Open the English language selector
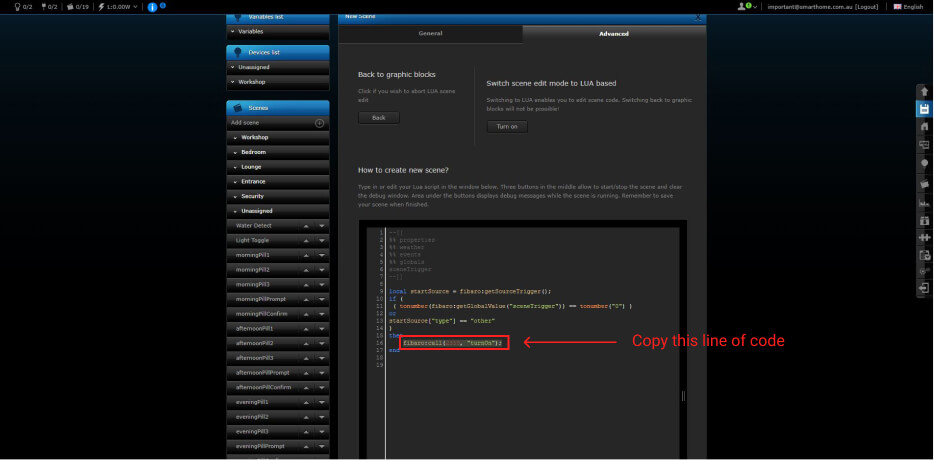The height and width of the screenshot is (460, 934). click(x=908, y=7)
